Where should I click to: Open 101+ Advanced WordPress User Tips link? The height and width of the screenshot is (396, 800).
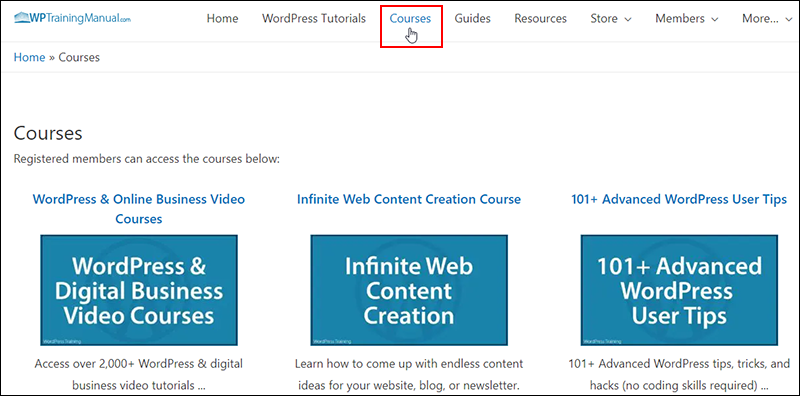(679, 199)
